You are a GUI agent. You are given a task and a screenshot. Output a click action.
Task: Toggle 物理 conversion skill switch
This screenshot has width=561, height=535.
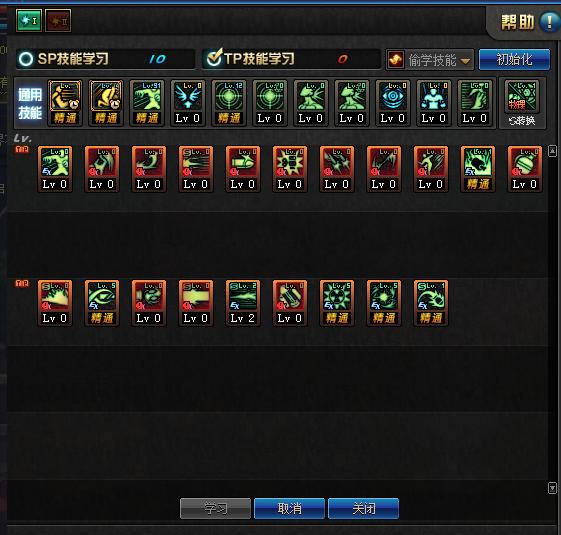click(522, 103)
